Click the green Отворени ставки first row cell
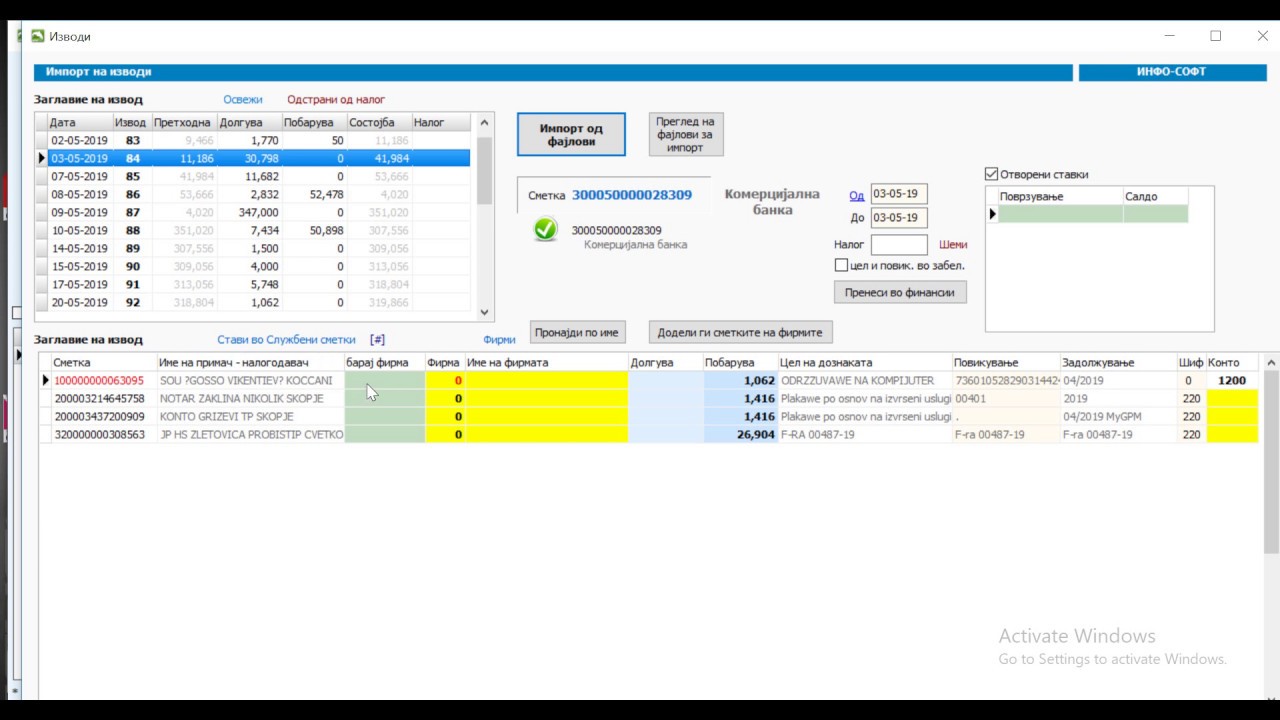The image size is (1280, 720). pos(1060,214)
